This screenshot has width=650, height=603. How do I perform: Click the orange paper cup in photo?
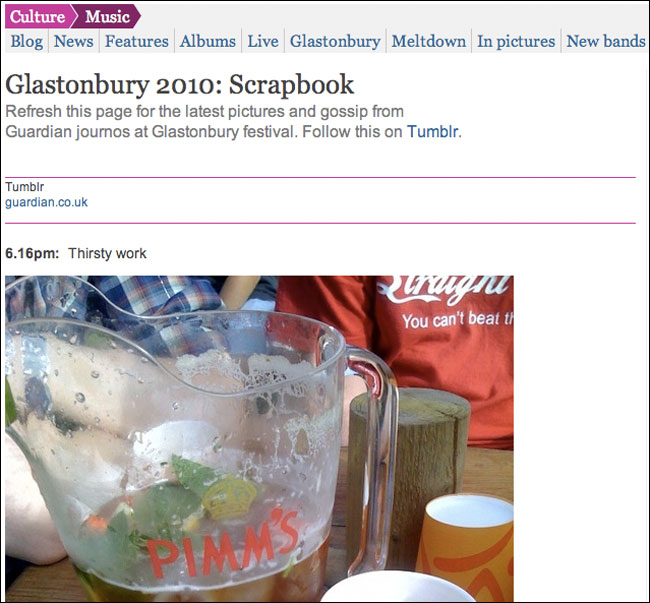click(x=465, y=545)
